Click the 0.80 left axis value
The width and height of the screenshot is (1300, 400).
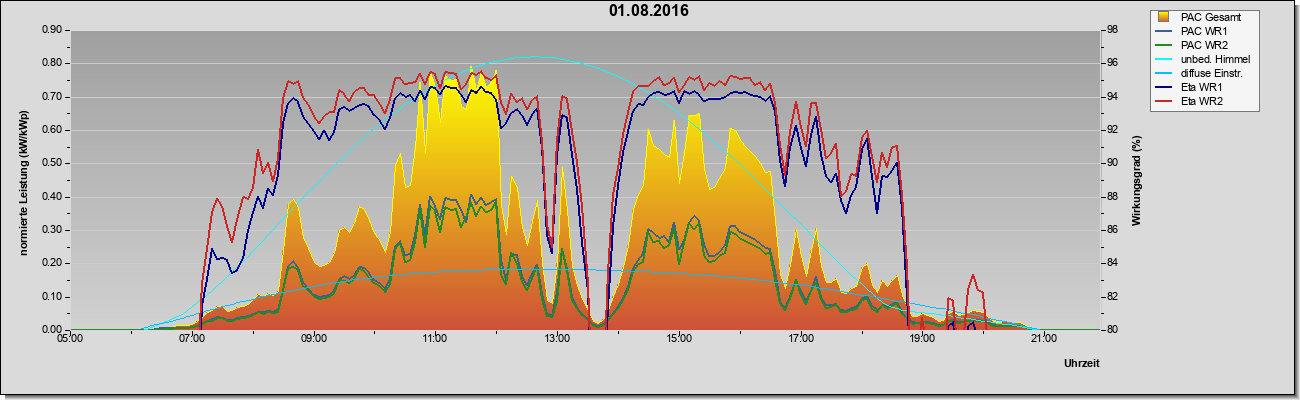[52, 63]
